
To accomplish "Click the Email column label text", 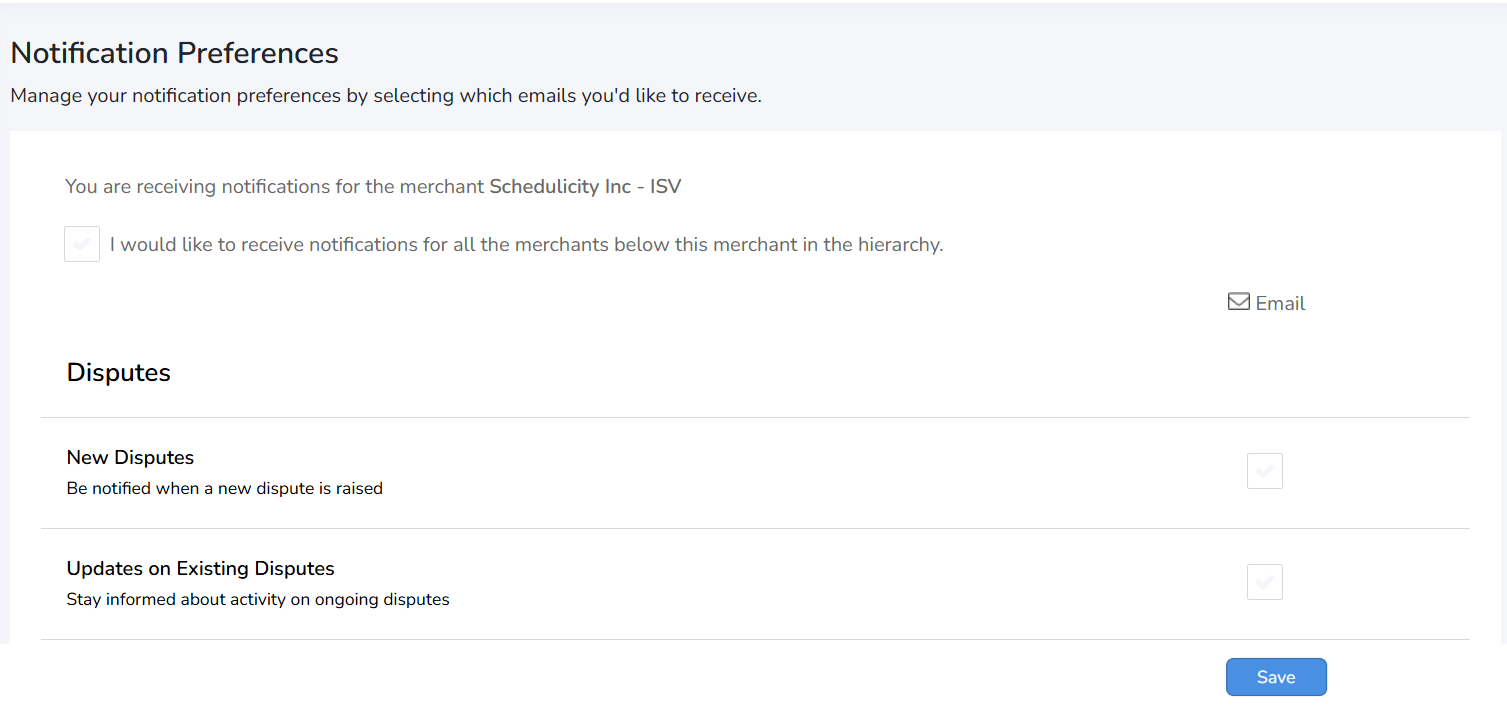I will coord(1280,304).
